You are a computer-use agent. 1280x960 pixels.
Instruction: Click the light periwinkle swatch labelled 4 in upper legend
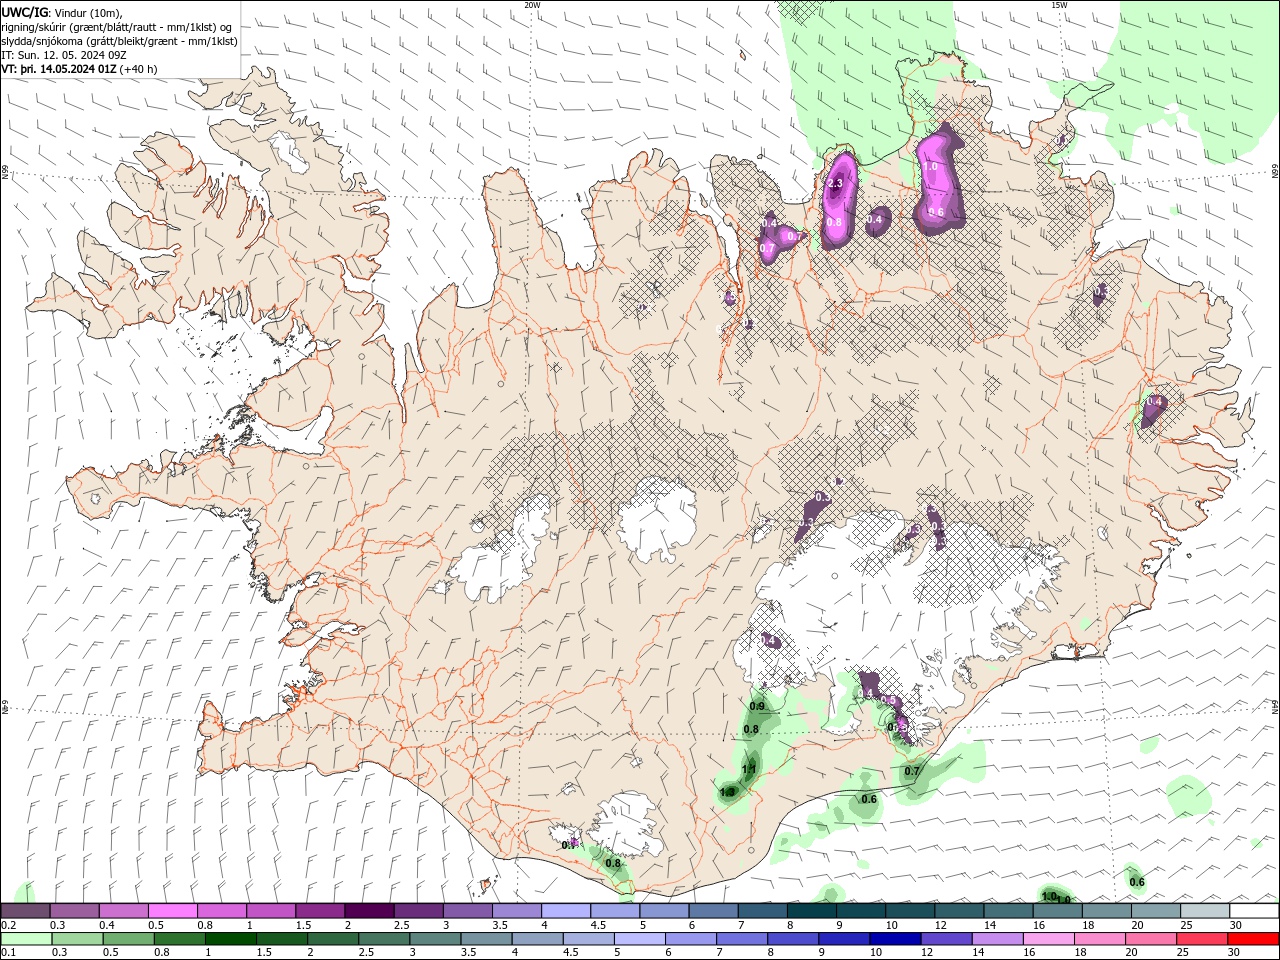pos(566,911)
